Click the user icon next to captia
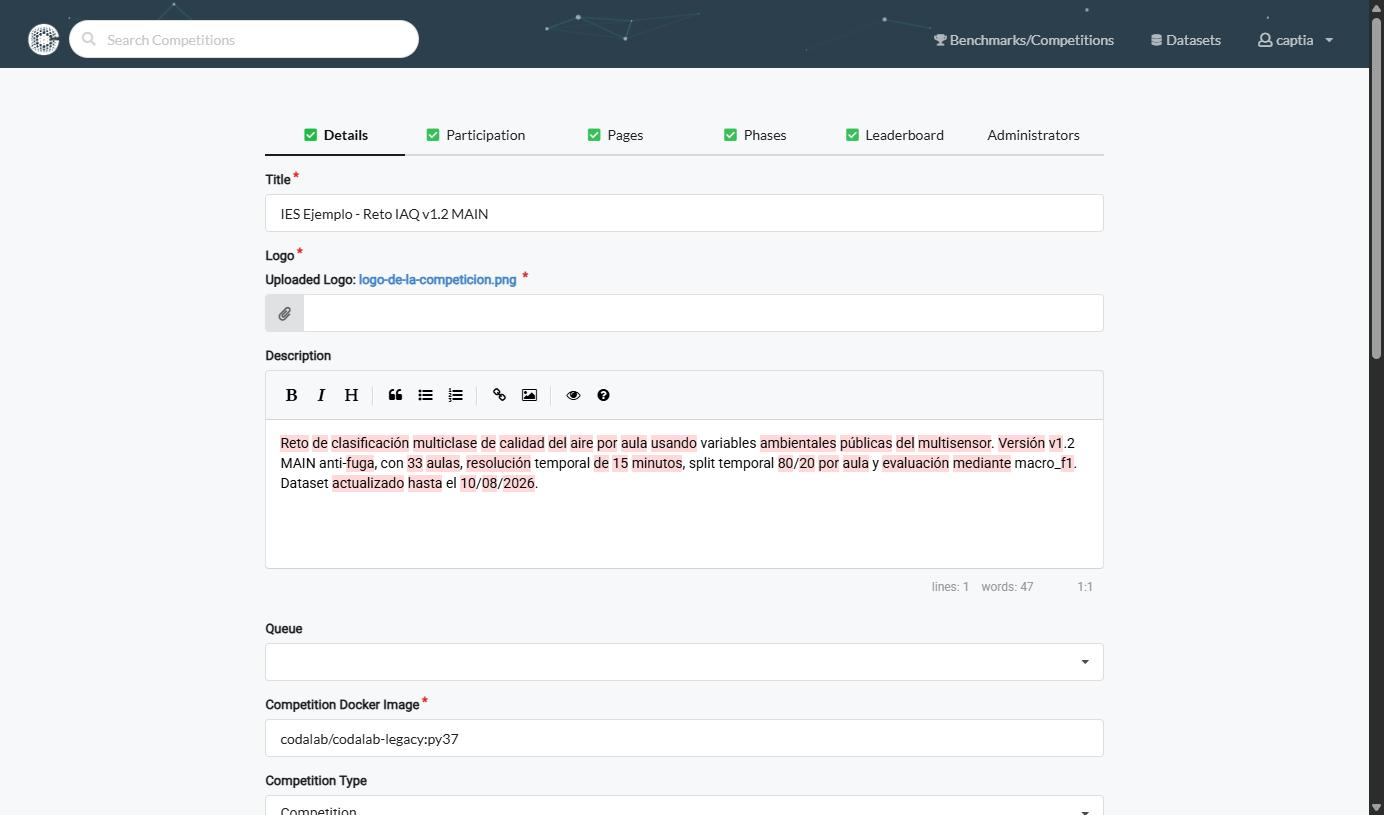The image size is (1384, 815). point(1265,40)
